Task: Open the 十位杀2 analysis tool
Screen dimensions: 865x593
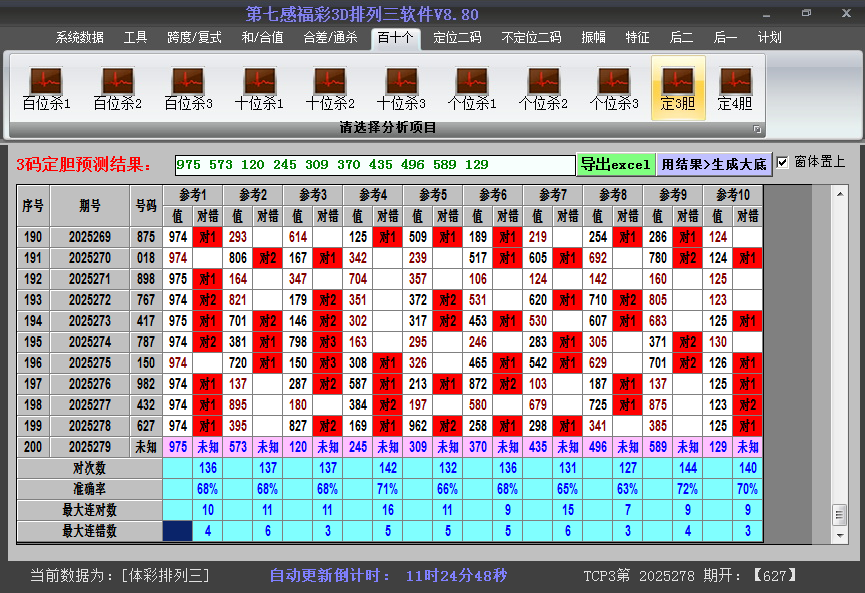Action: point(330,82)
